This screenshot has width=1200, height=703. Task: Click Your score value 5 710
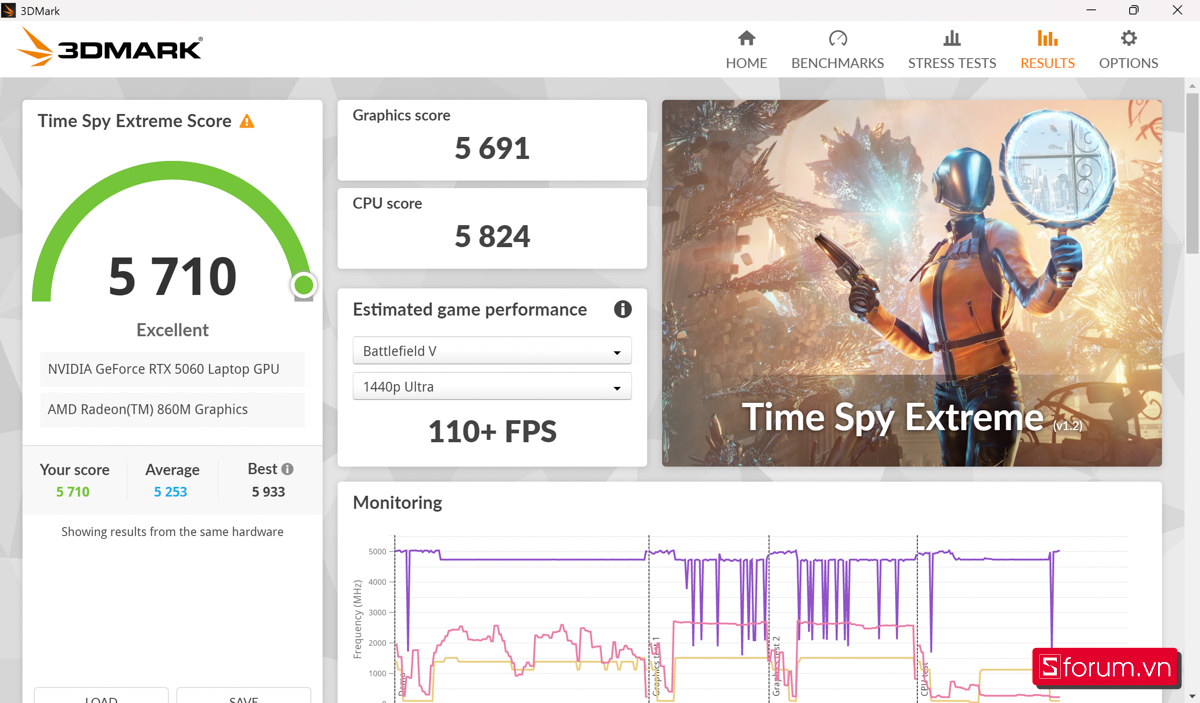point(73,492)
